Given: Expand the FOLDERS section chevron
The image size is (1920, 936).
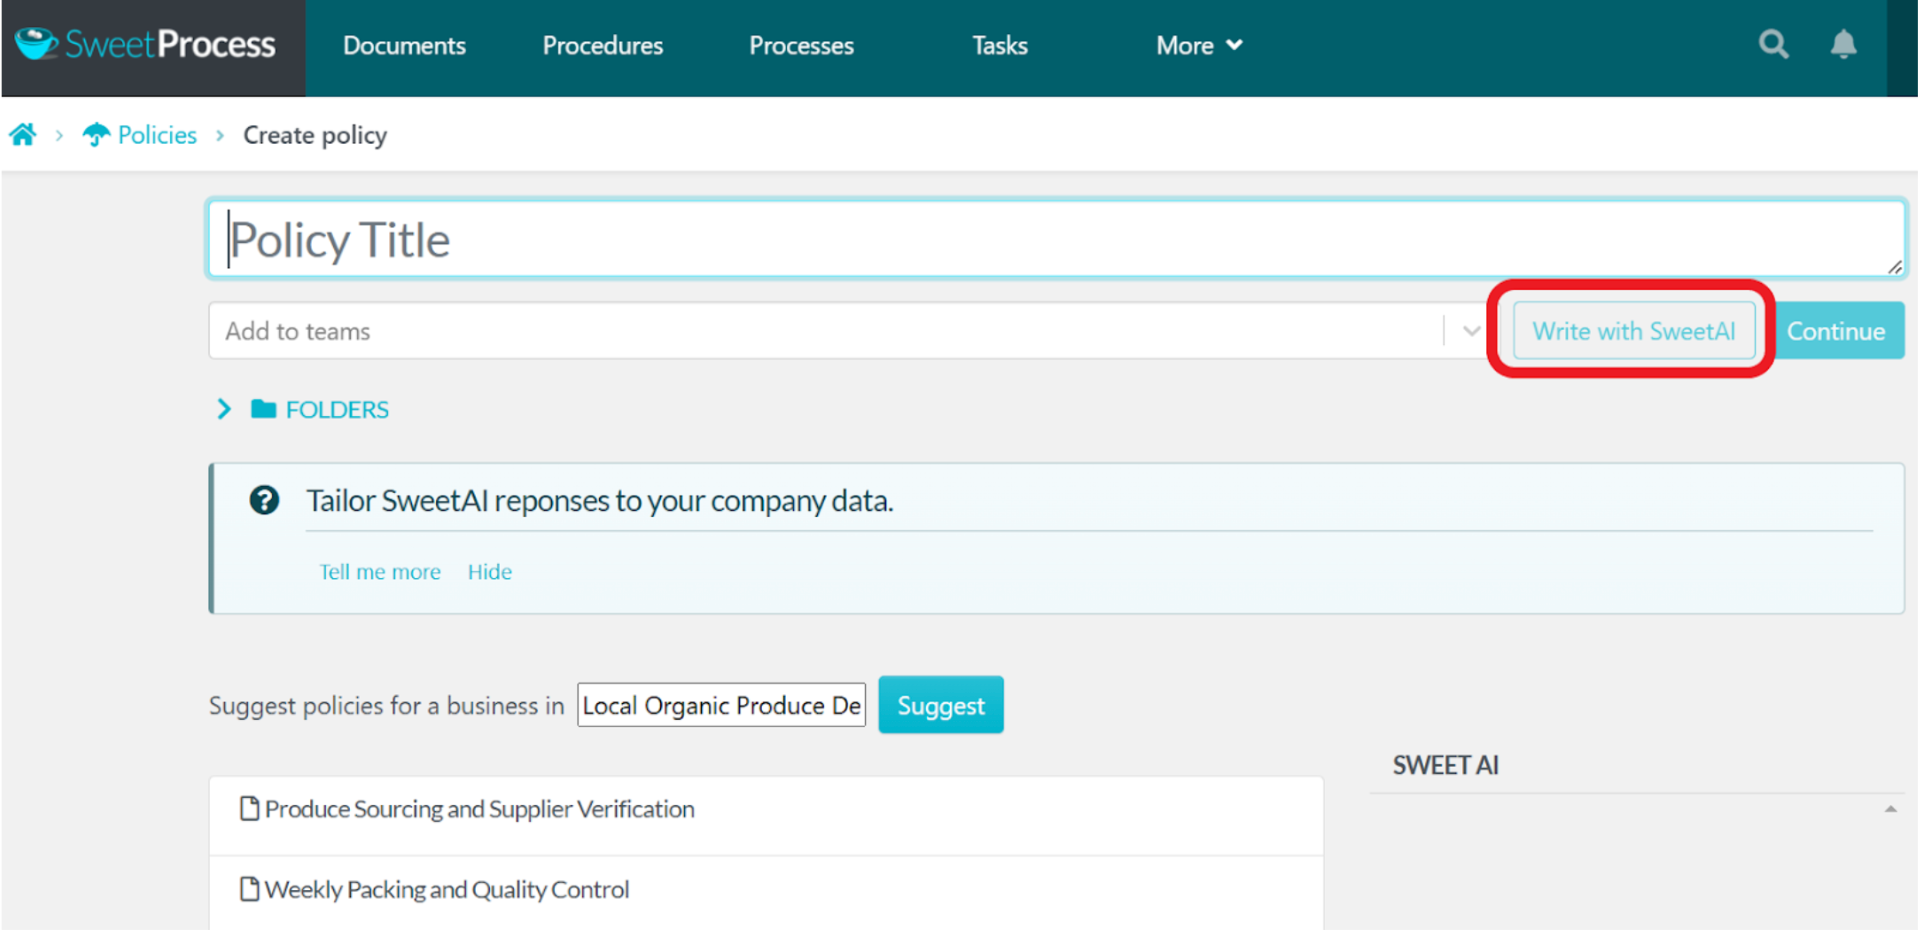Looking at the screenshot, I should [224, 409].
